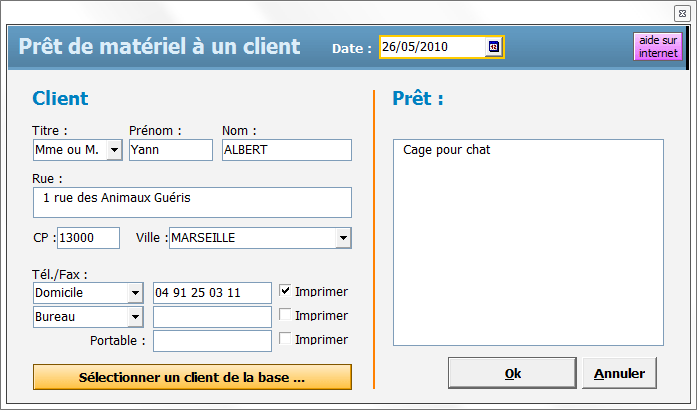Click the Prénom field containing Yann

tap(171, 150)
